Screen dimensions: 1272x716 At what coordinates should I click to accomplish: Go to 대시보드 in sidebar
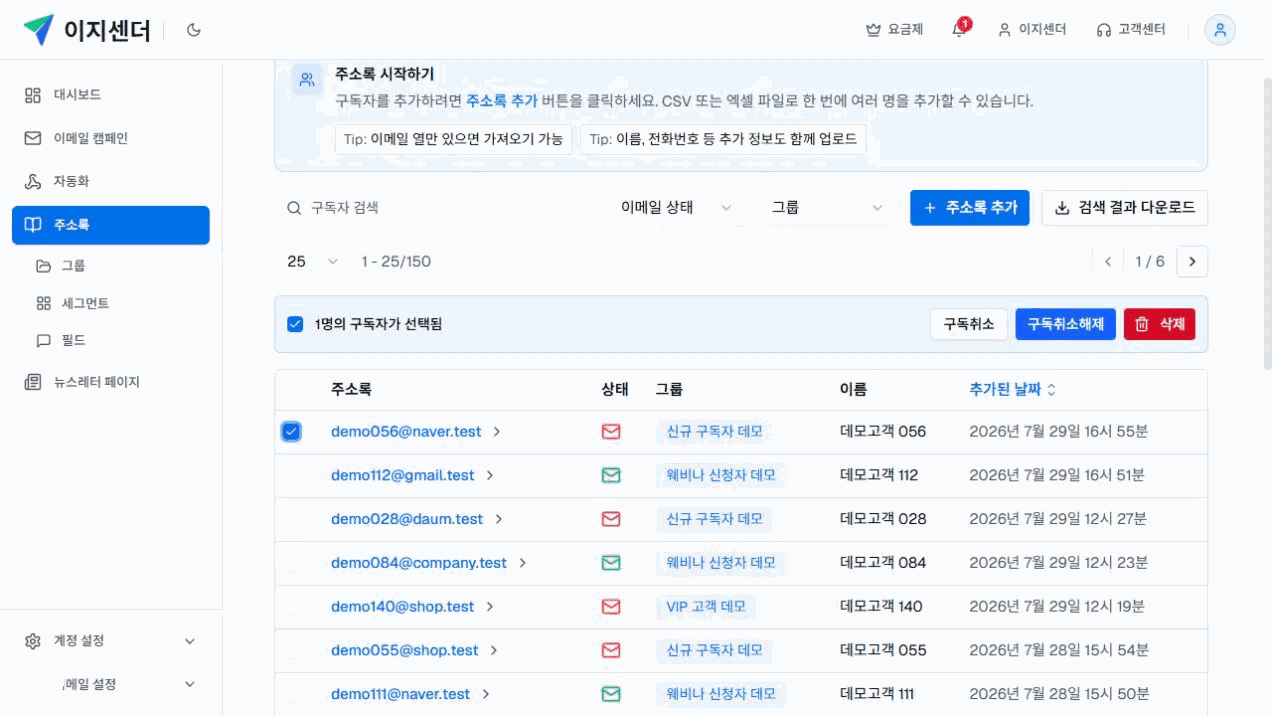[111, 95]
